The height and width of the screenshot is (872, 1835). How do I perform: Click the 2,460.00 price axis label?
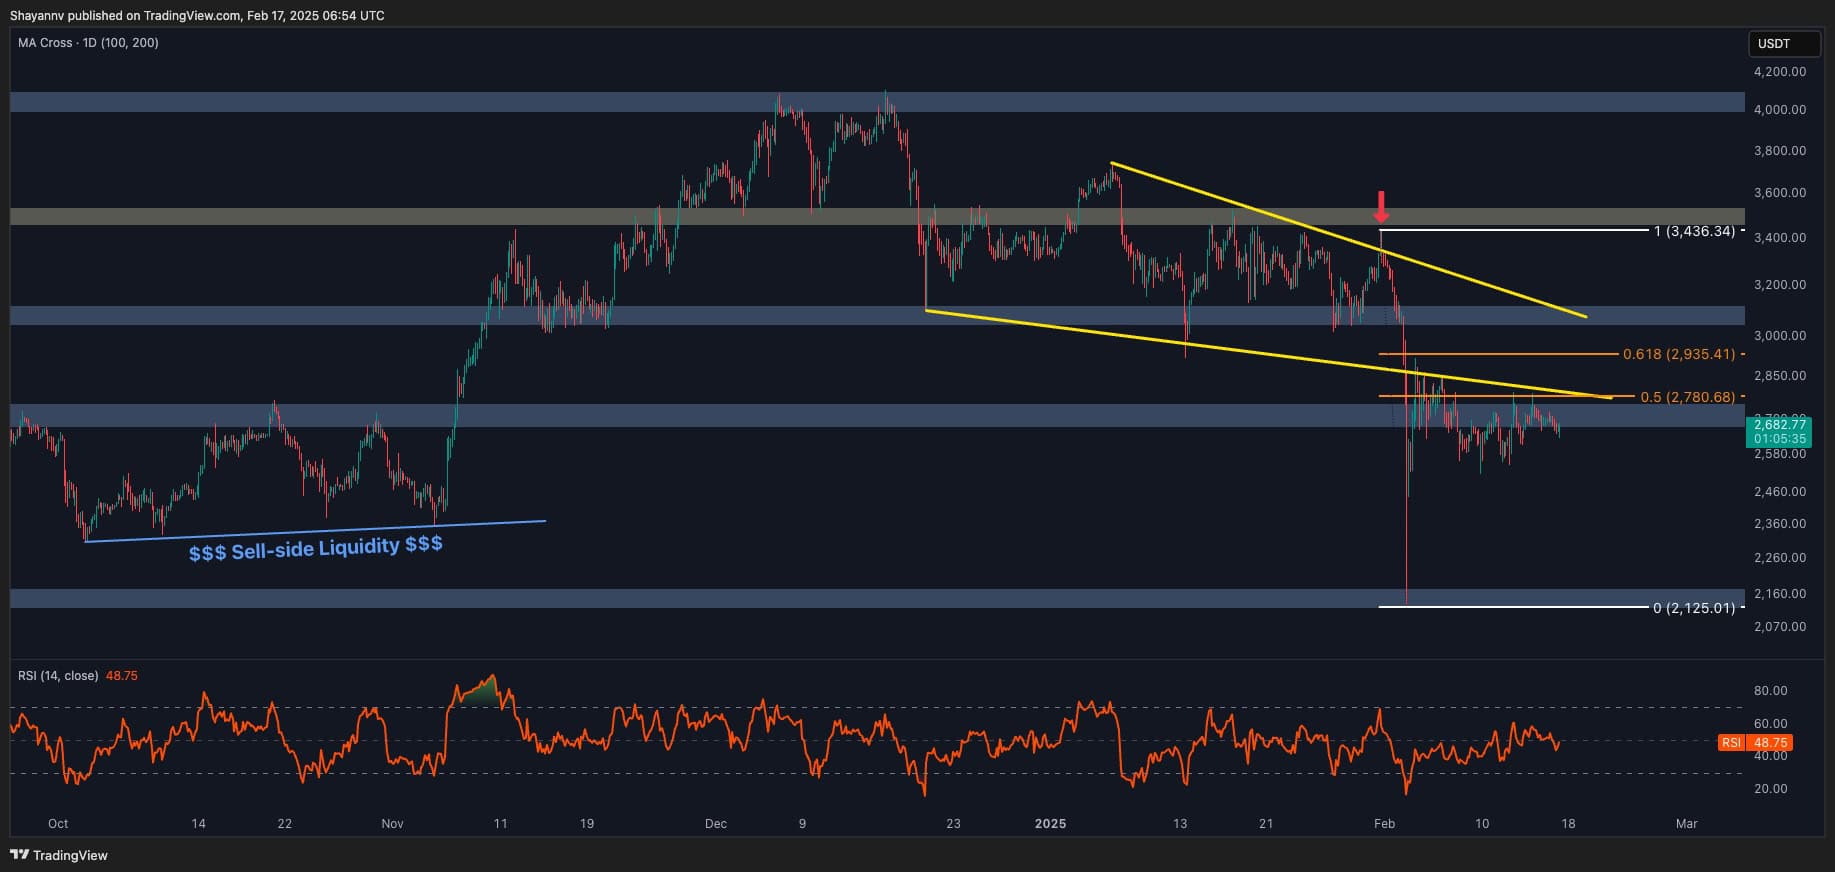point(1779,492)
